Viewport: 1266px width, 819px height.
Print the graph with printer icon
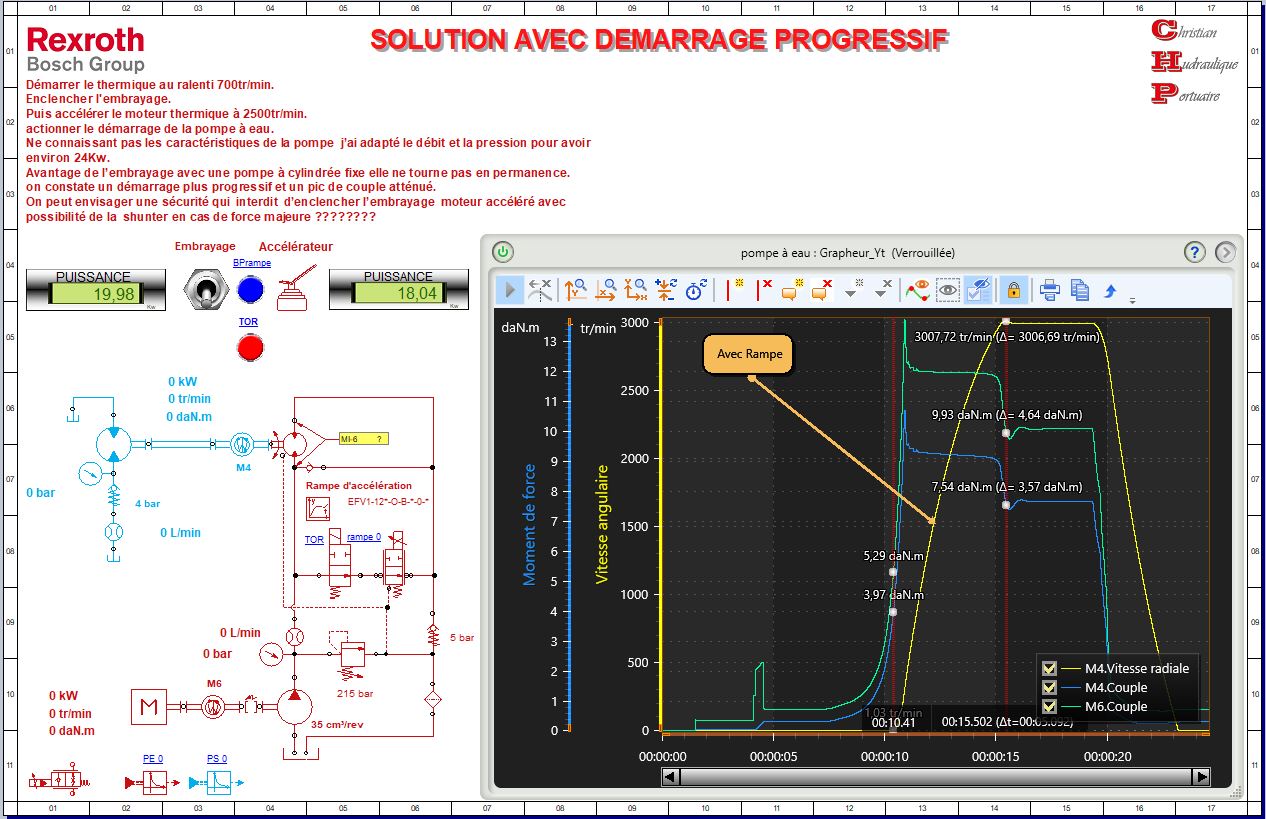coord(1050,290)
